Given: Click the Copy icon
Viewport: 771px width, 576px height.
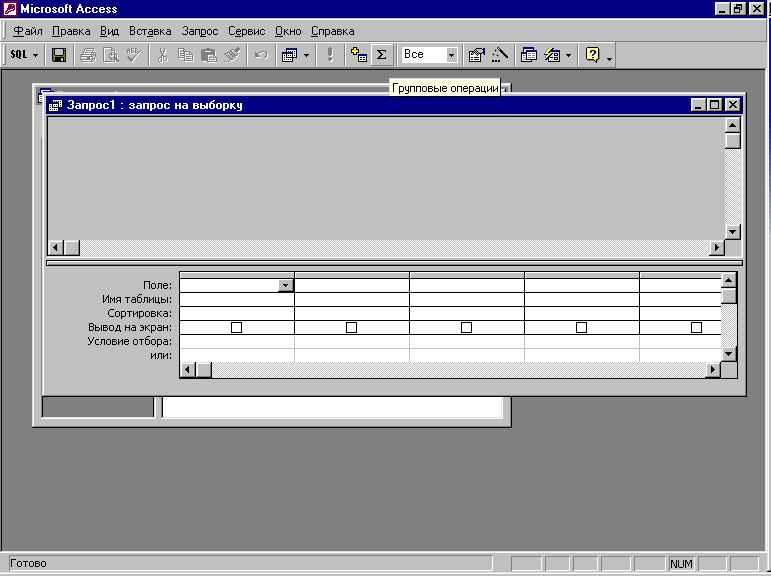Looking at the screenshot, I should click(185, 55).
